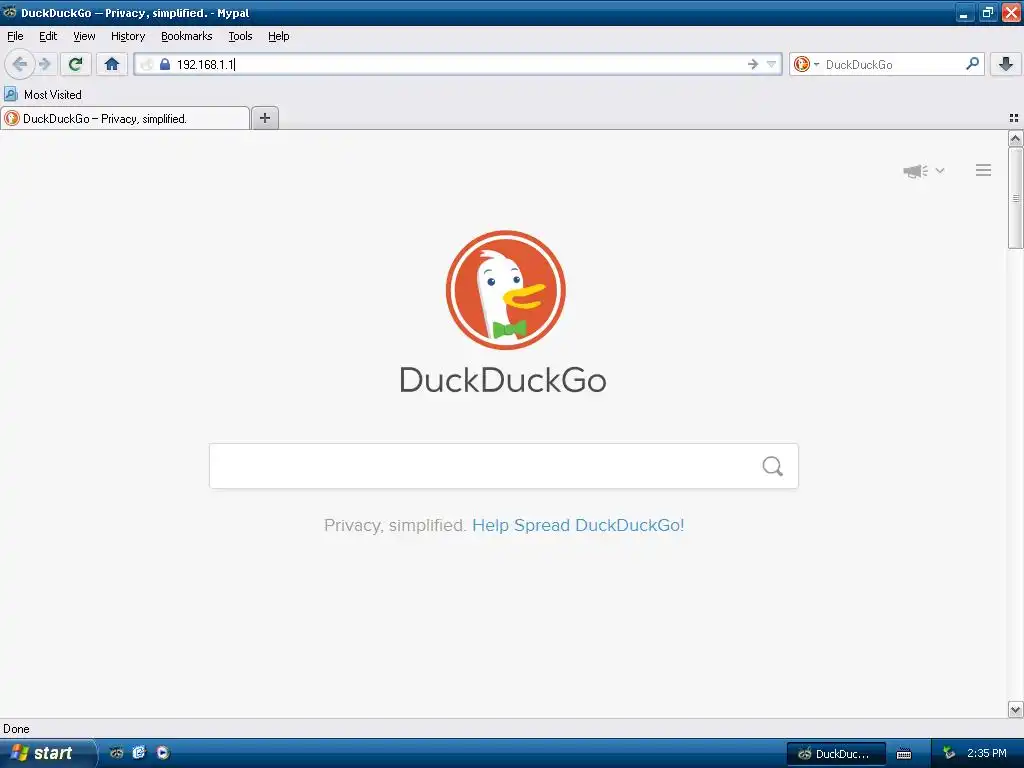
Task: Open the Help menu
Action: coord(279,36)
